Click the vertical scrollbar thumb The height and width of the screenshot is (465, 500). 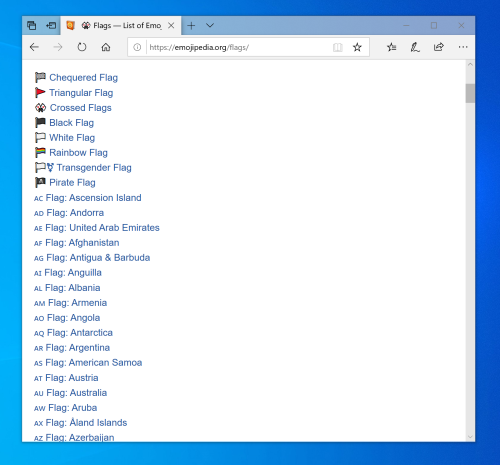[x=470, y=93]
